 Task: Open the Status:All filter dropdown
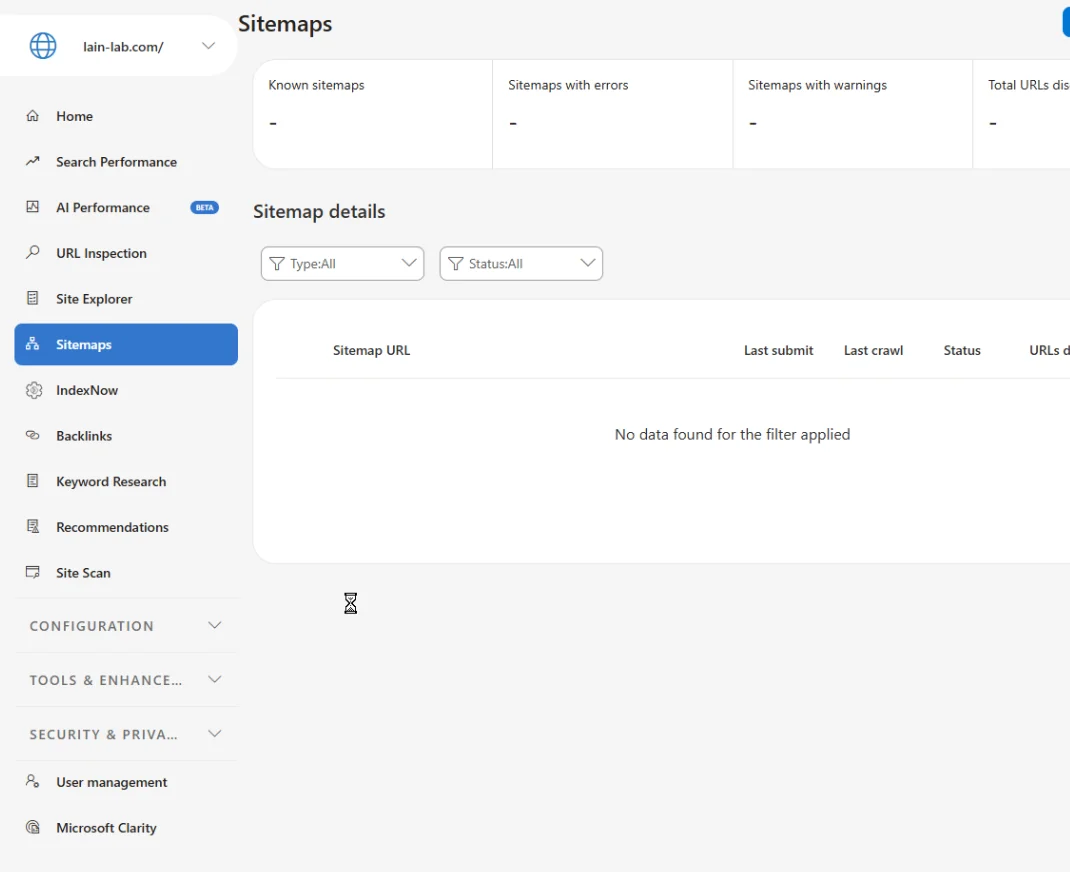[x=521, y=264]
